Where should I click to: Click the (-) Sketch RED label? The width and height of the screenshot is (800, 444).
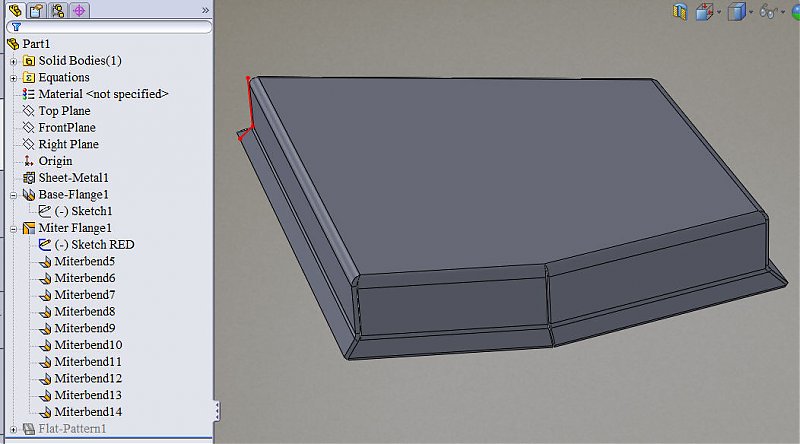click(94, 245)
